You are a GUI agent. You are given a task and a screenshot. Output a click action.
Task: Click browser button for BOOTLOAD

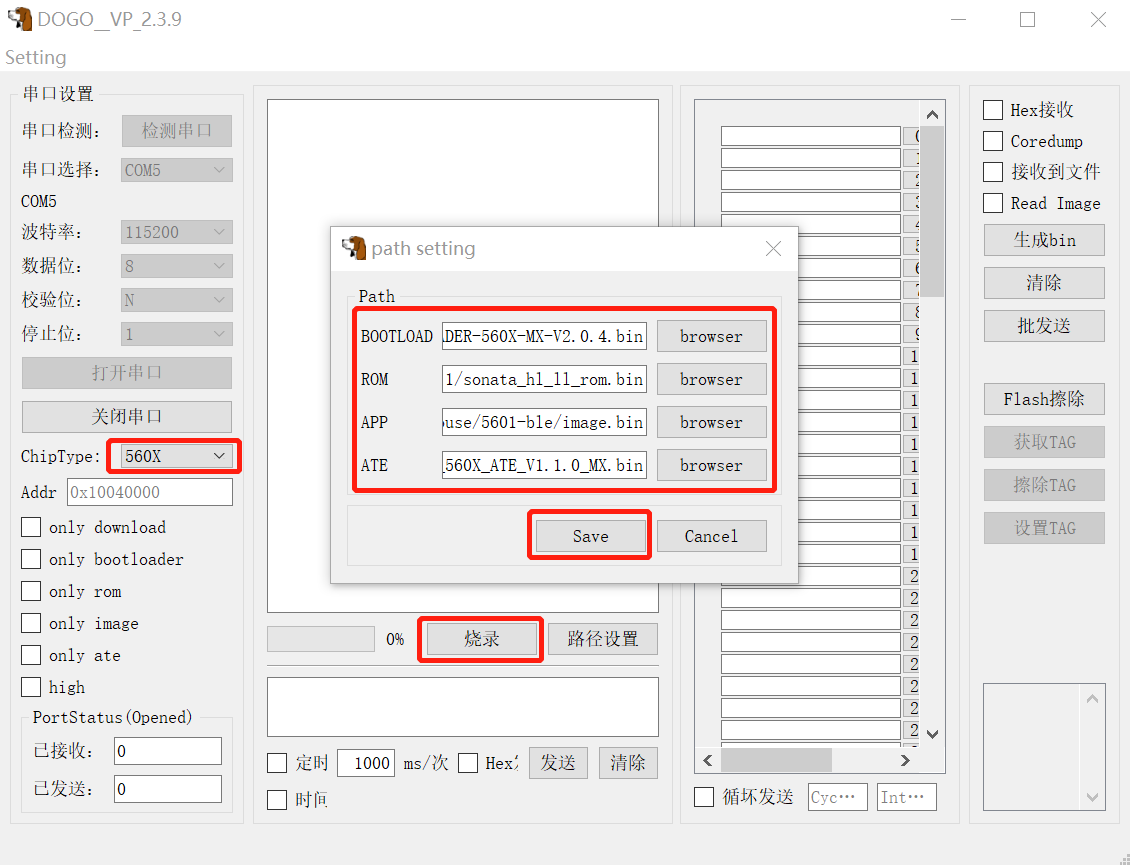coord(711,337)
